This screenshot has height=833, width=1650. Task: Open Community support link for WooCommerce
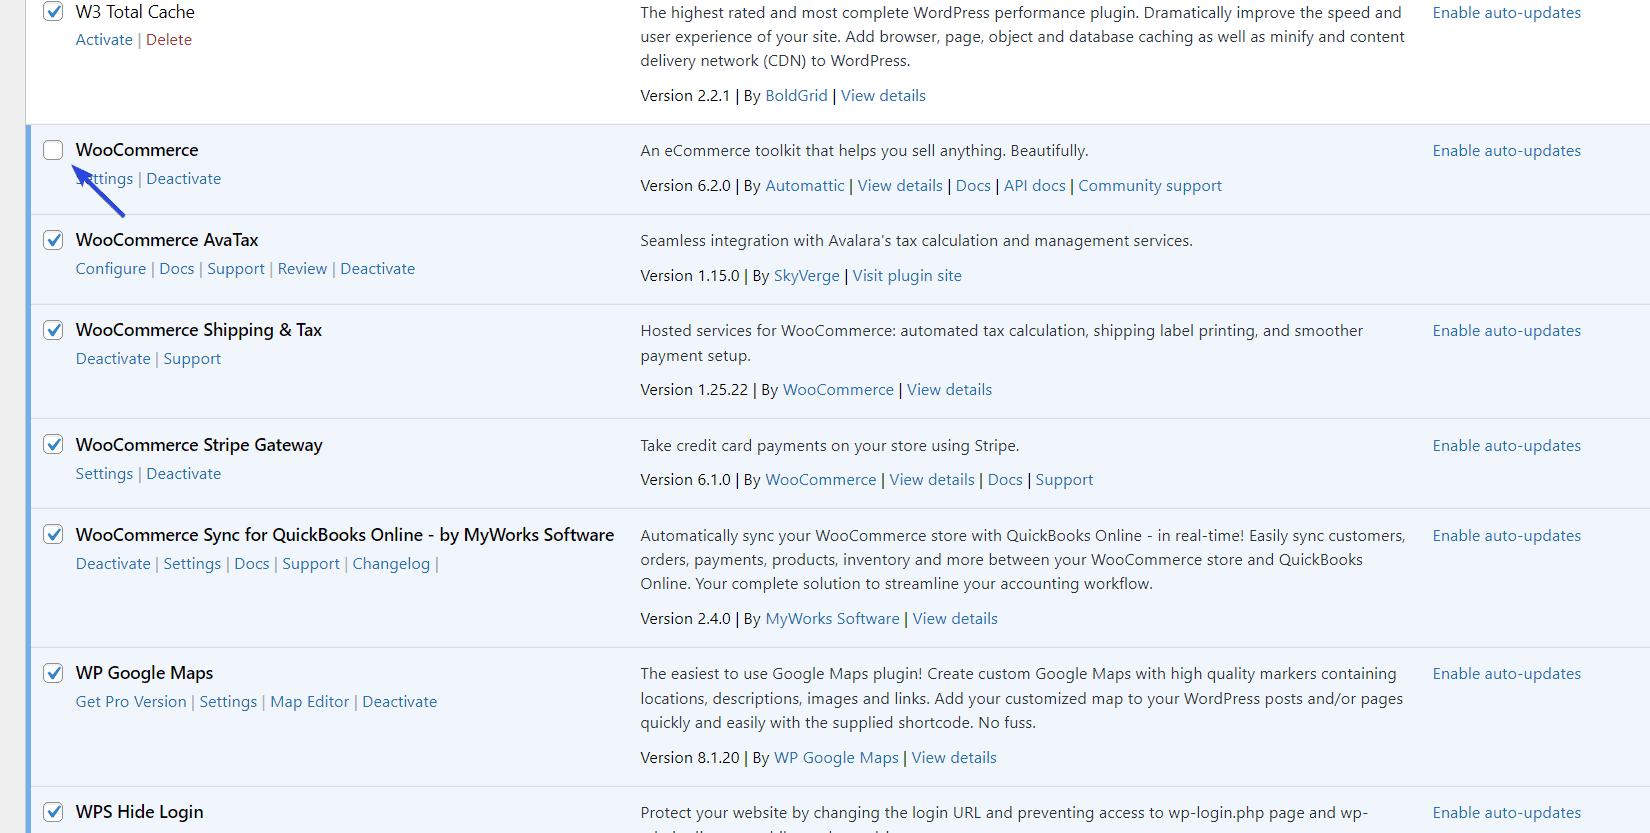1149,186
